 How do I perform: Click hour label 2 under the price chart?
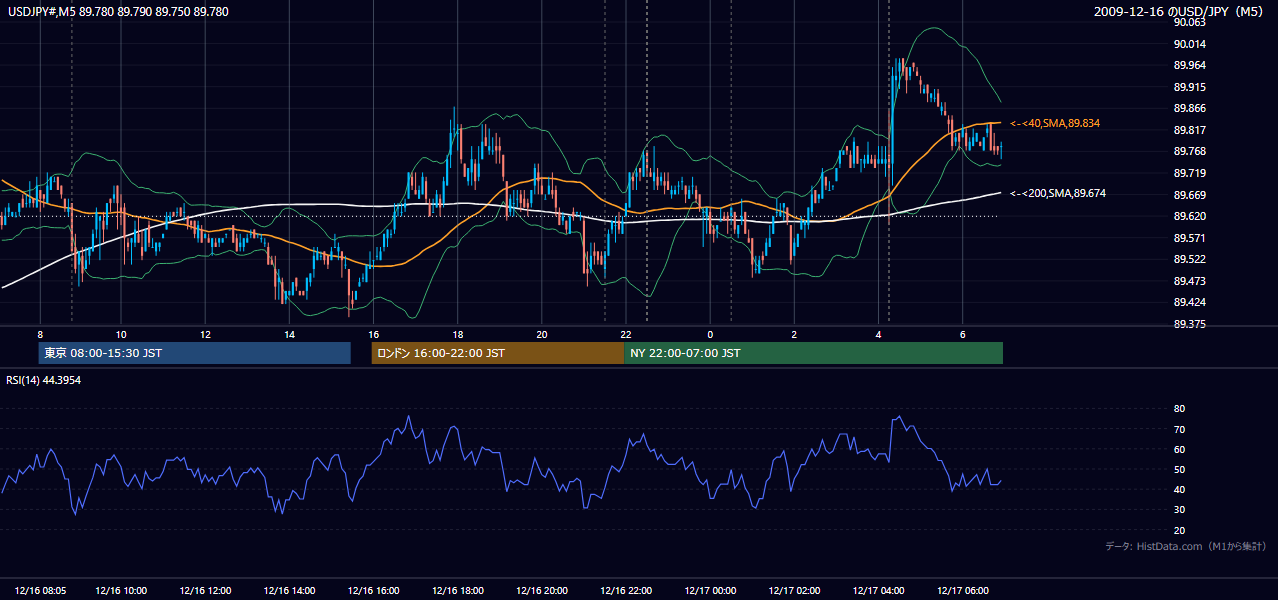click(794, 334)
